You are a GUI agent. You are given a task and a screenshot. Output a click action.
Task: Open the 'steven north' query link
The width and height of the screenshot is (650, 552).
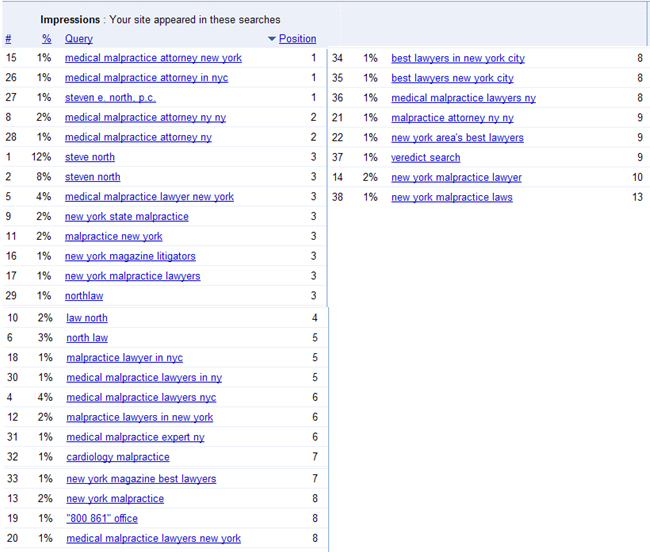pos(92,177)
